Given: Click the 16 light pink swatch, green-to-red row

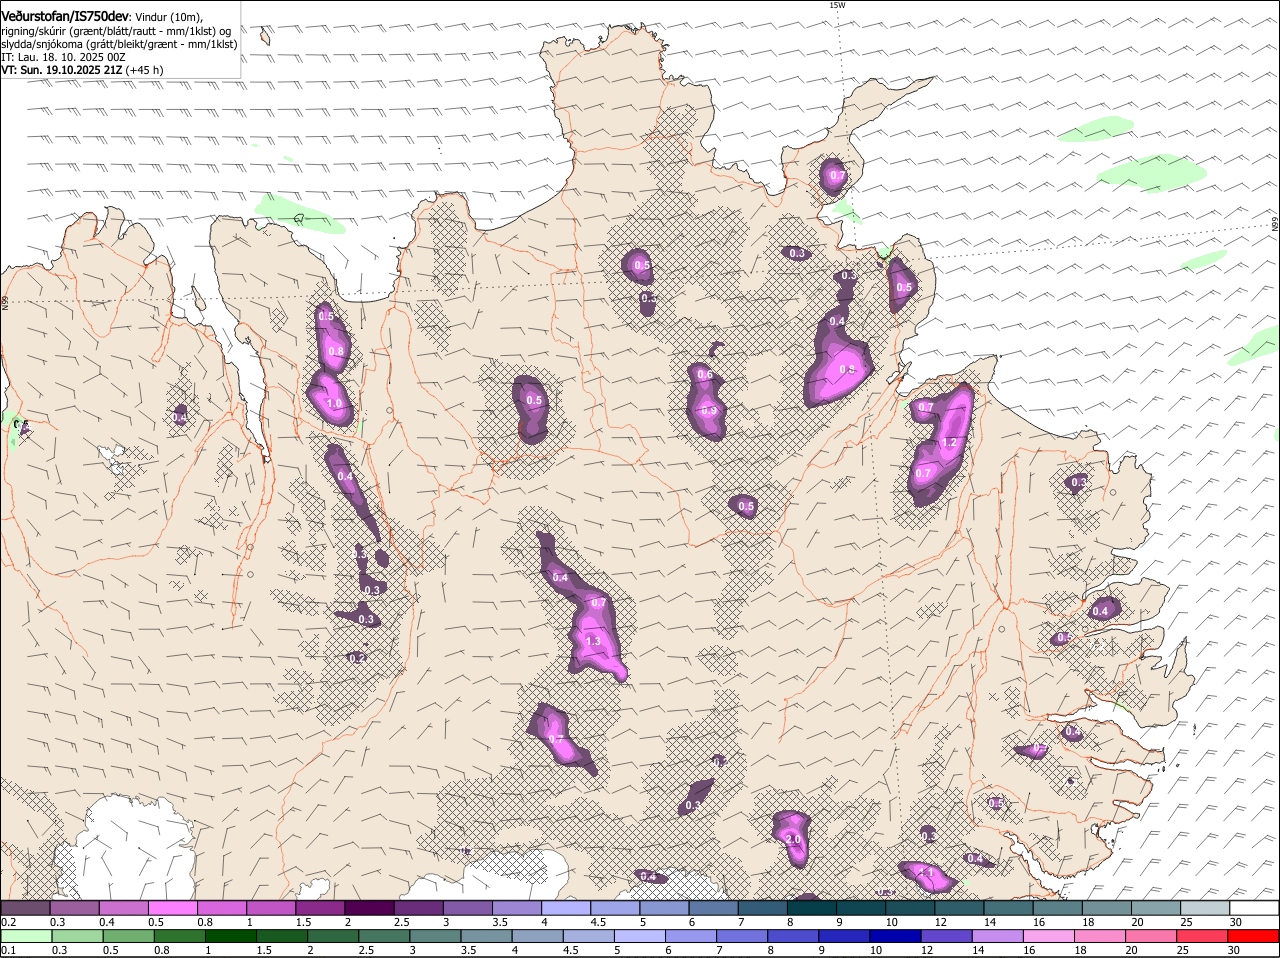Looking at the screenshot, I should (x=1049, y=937).
